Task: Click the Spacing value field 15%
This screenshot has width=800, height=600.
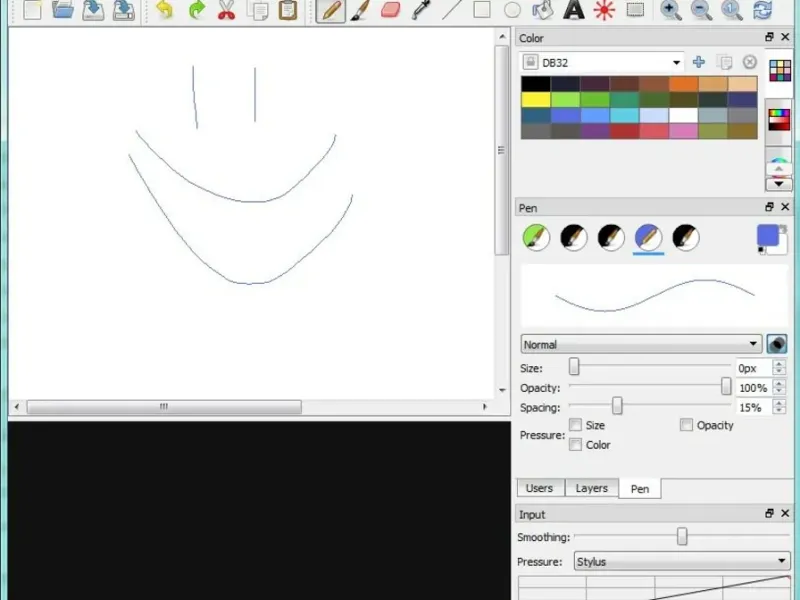Action: pyautogui.click(x=754, y=408)
